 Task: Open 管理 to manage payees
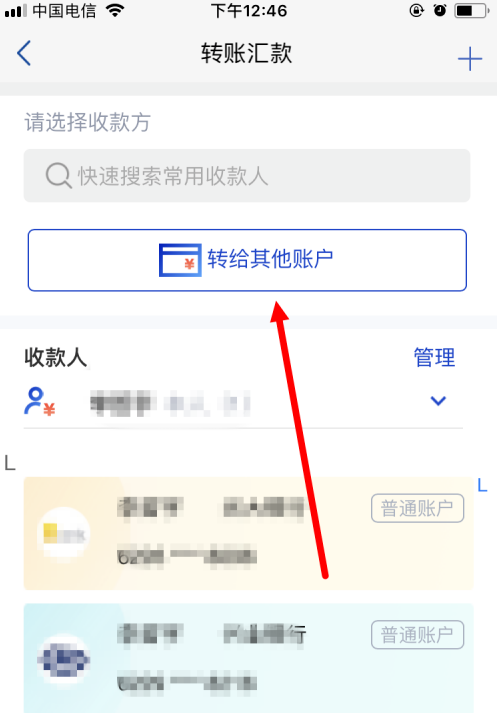[x=434, y=357]
